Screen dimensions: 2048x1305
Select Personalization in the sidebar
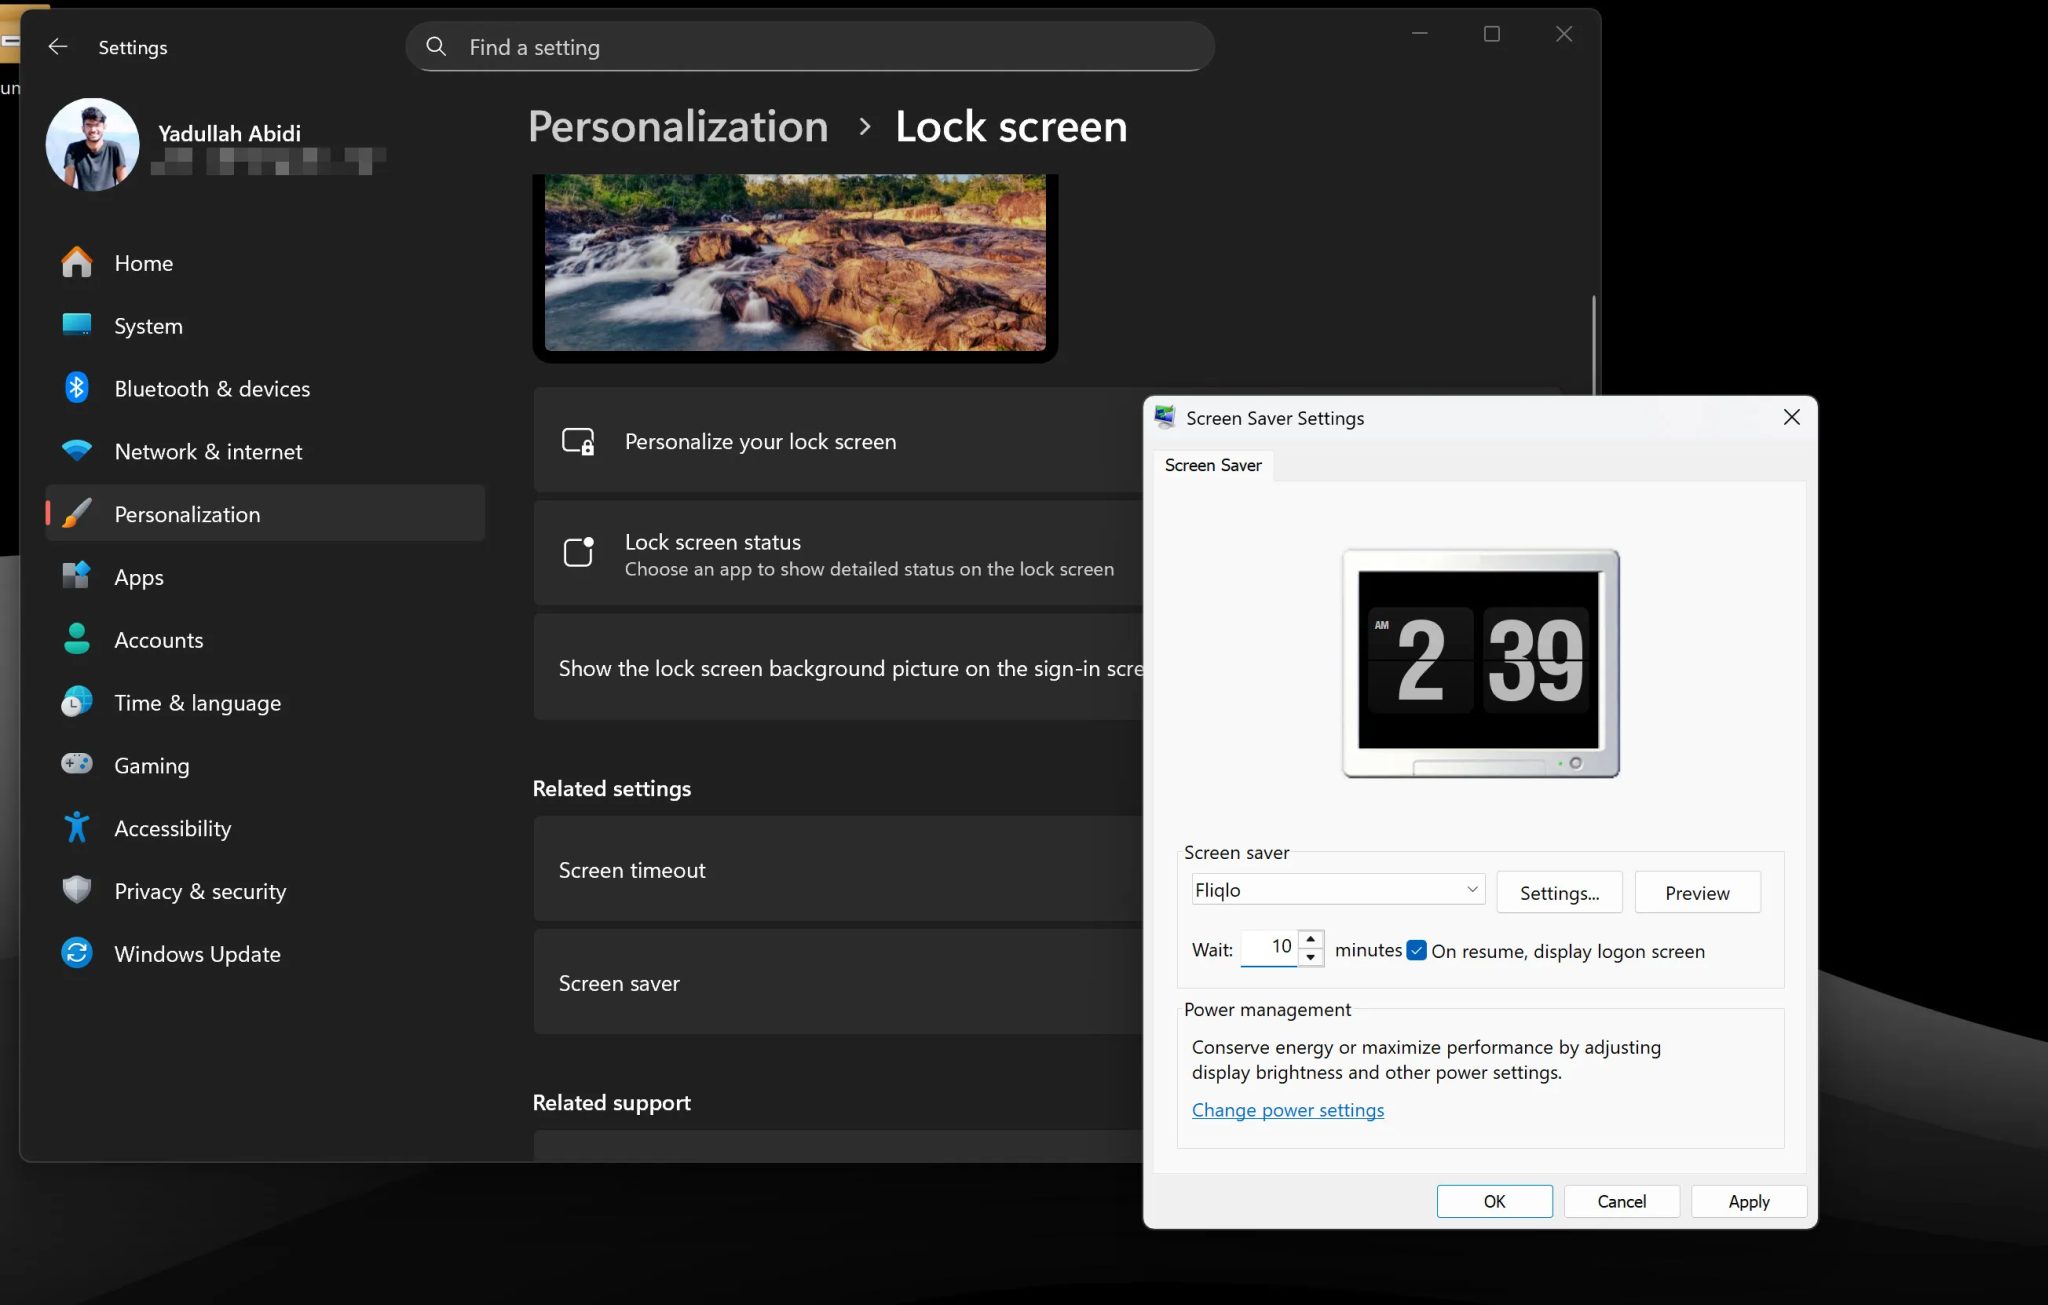click(x=186, y=513)
